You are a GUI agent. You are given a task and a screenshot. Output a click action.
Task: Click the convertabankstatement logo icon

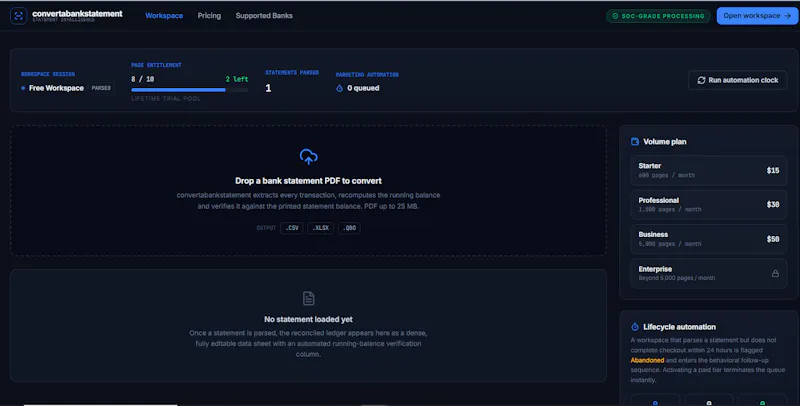coord(18,16)
